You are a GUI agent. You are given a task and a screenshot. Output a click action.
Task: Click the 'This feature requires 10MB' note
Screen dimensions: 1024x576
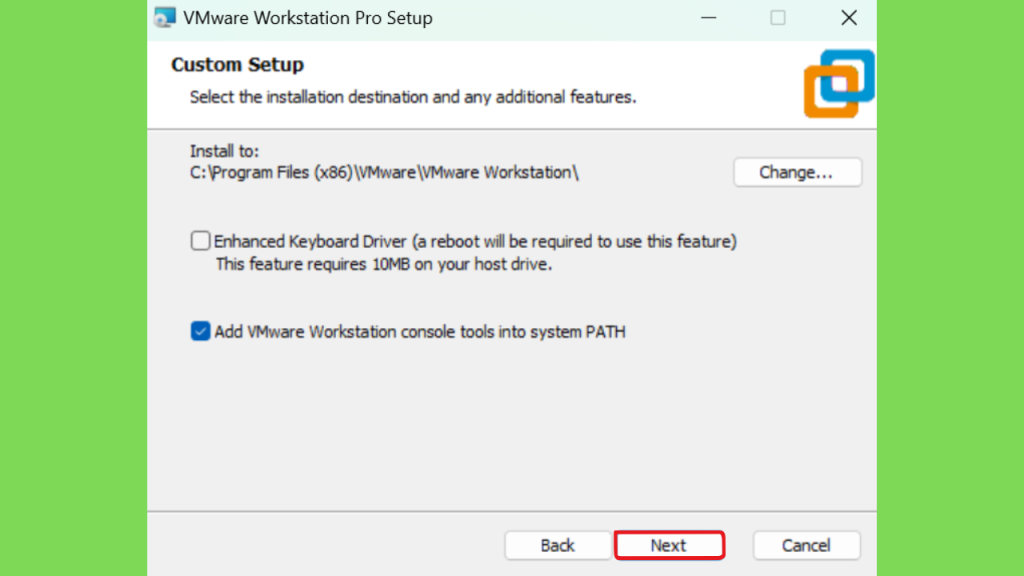pyautogui.click(x=384, y=264)
